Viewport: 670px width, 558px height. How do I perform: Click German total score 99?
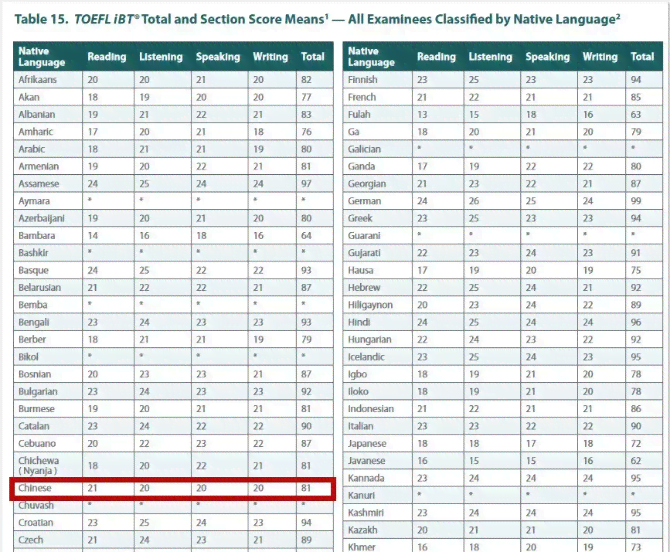pyautogui.click(x=636, y=201)
